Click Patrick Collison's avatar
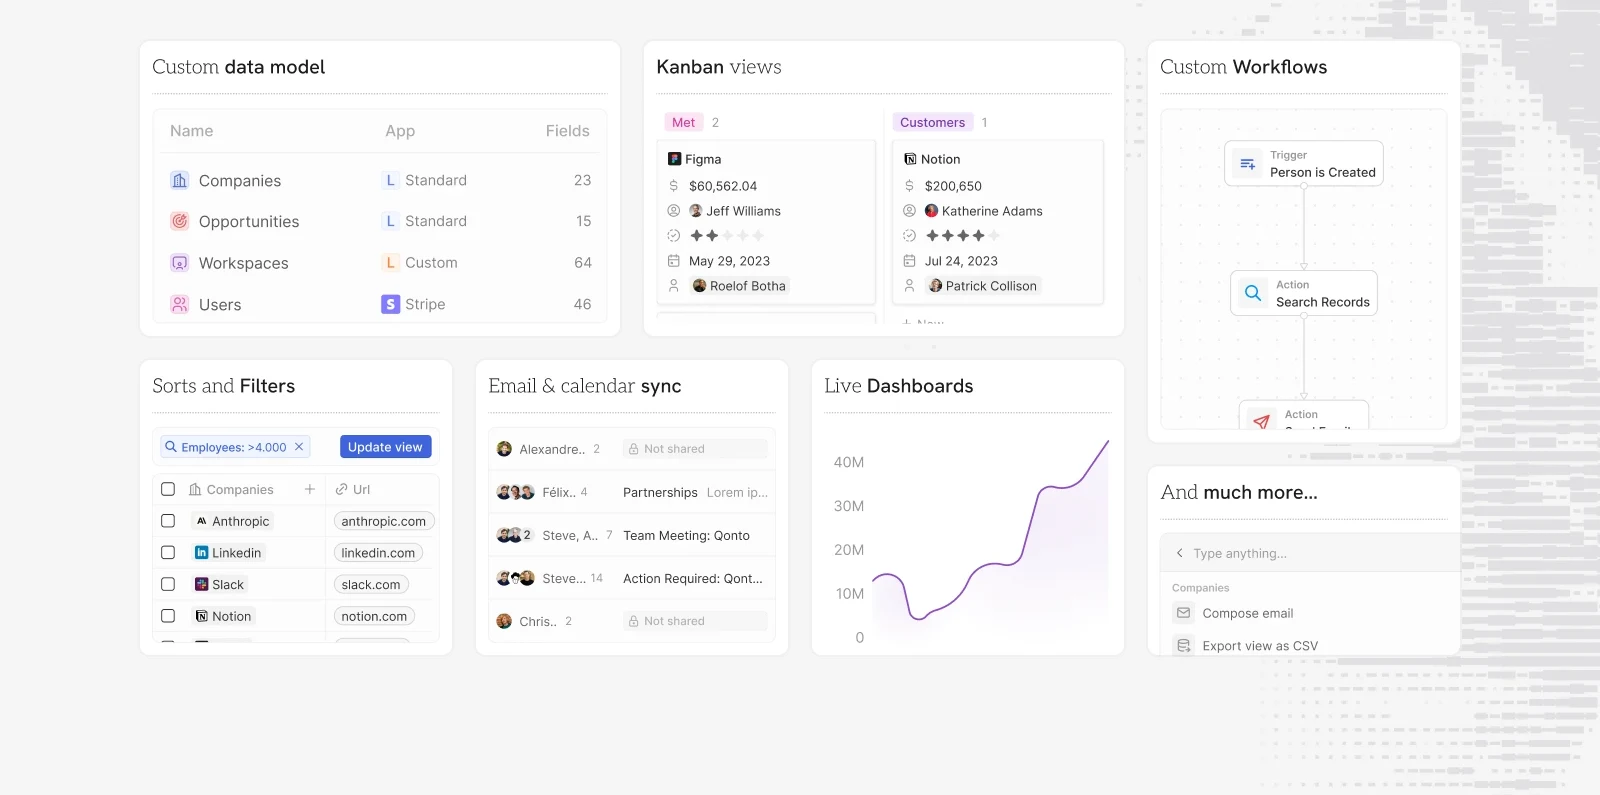 (936, 286)
